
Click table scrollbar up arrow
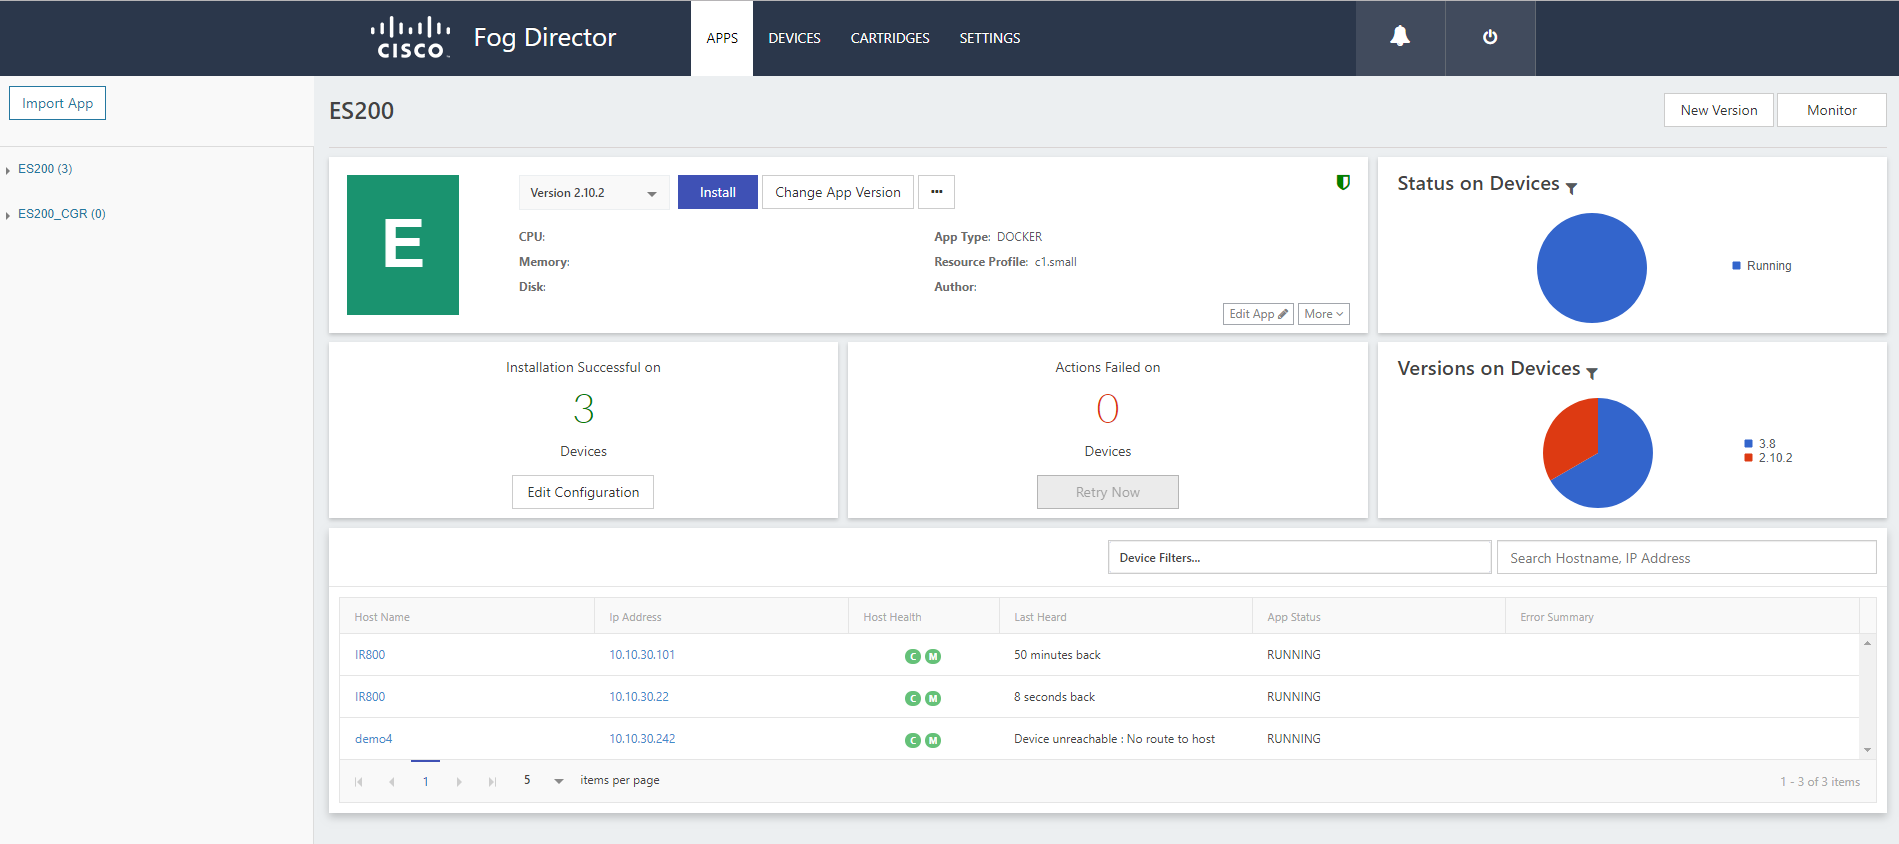point(1867,643)
